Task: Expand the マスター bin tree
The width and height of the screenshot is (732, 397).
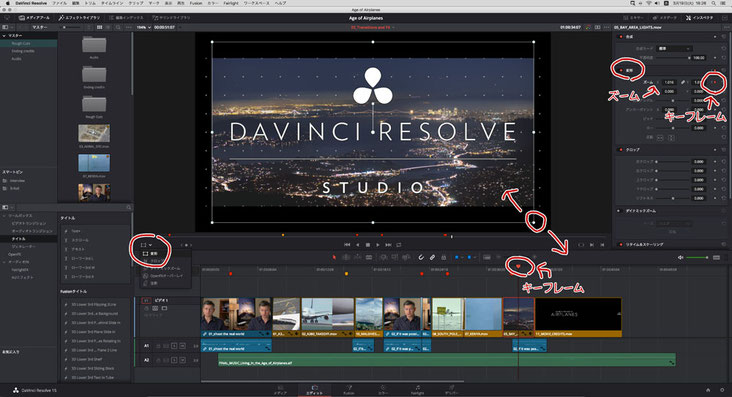Action: point(5,35)
